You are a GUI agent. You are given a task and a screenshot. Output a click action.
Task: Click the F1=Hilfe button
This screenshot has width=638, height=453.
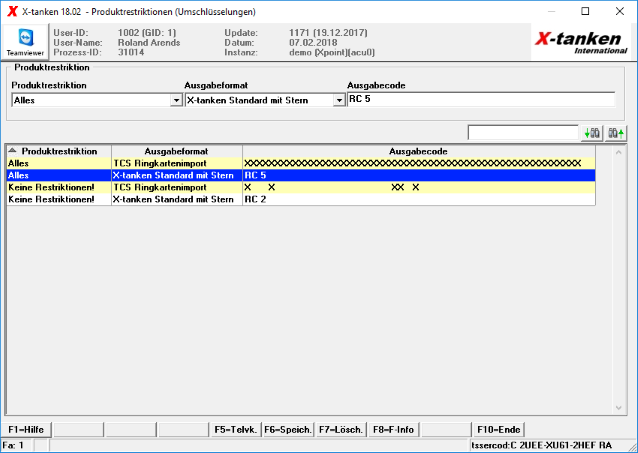(x=26, y=430)
